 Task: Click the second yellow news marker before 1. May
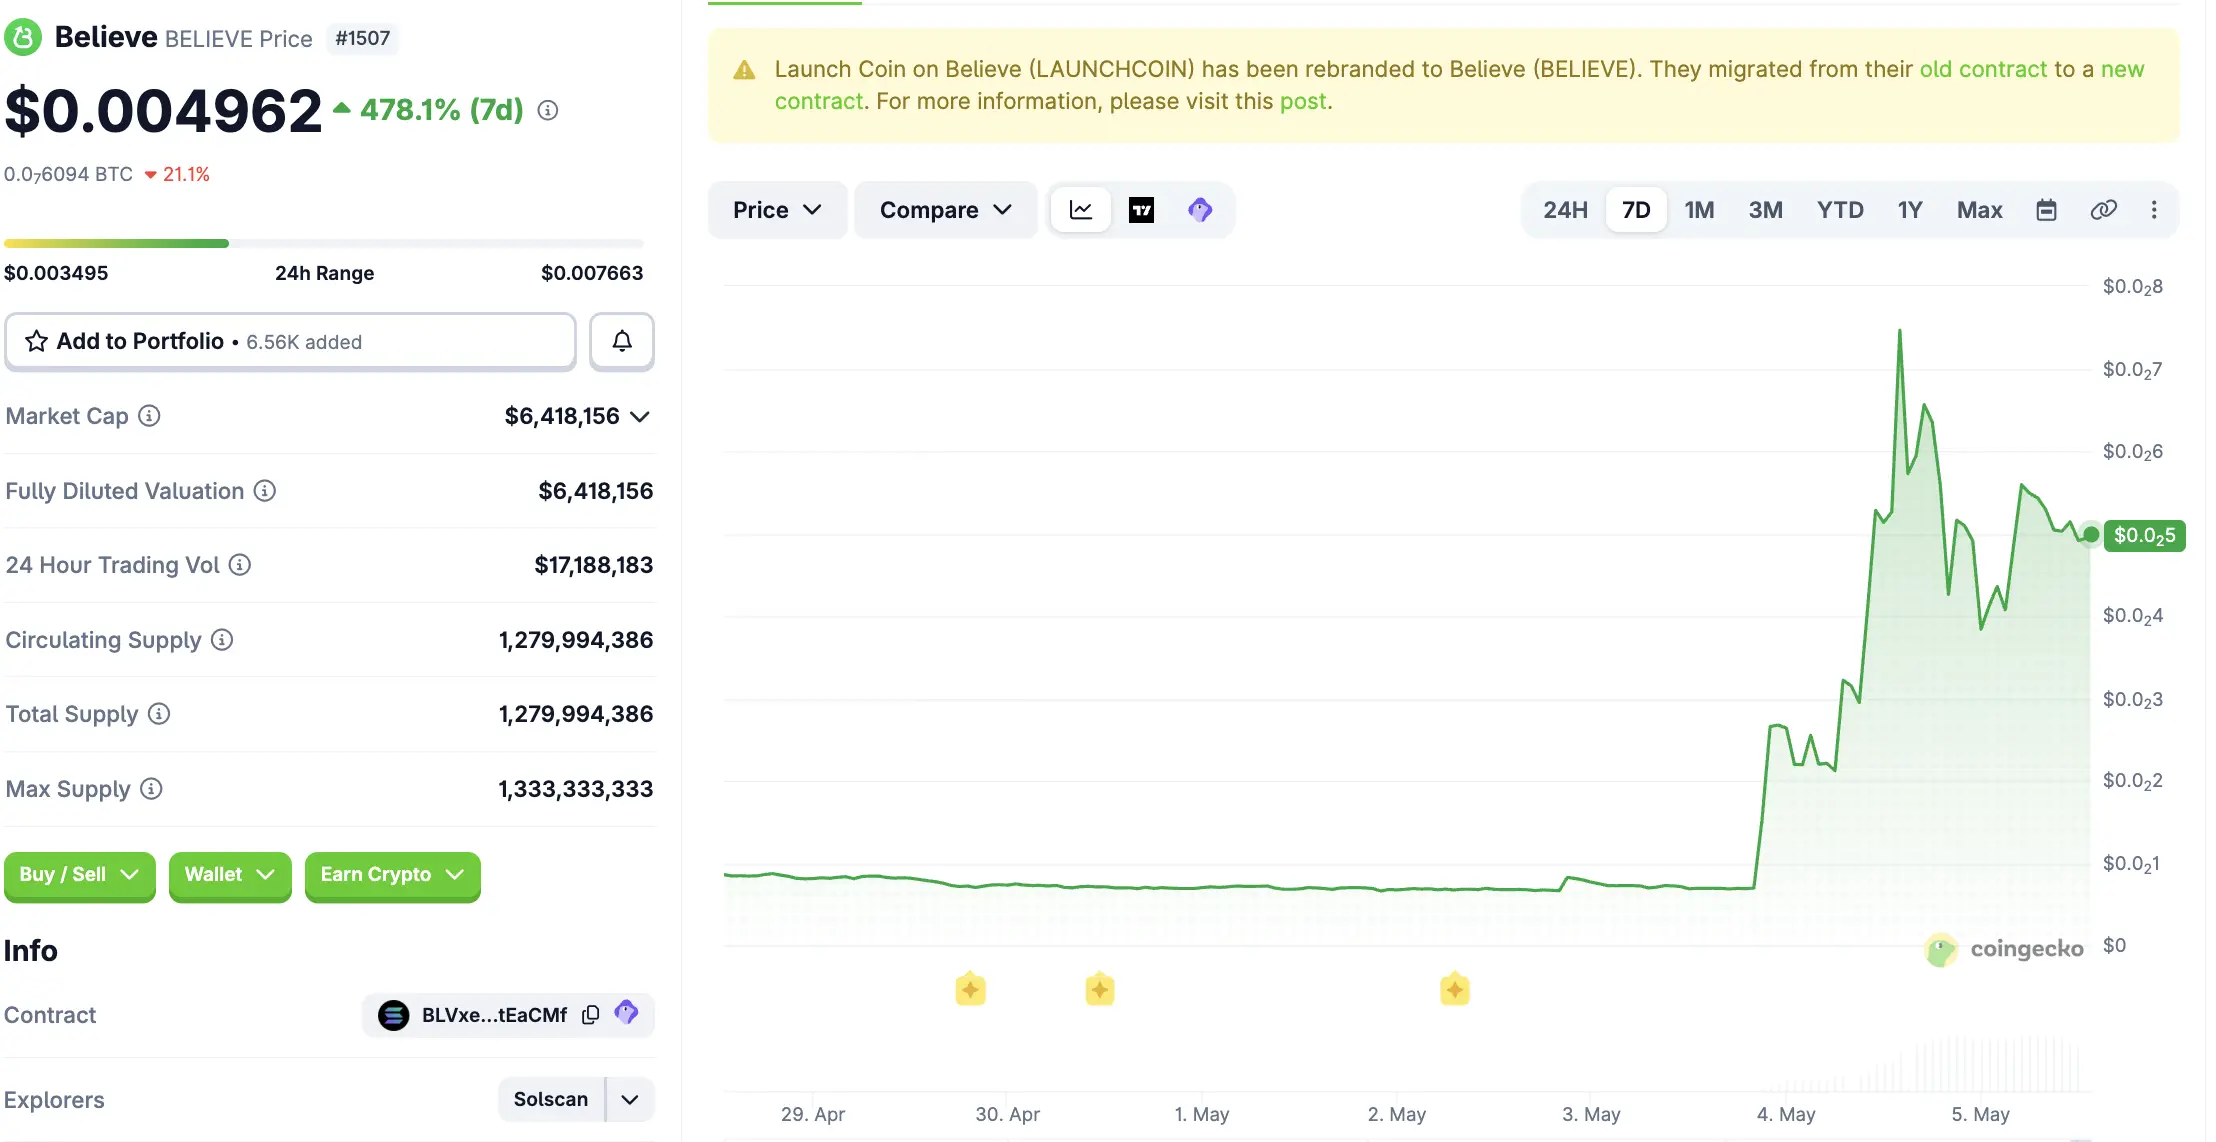(1100, 989)
